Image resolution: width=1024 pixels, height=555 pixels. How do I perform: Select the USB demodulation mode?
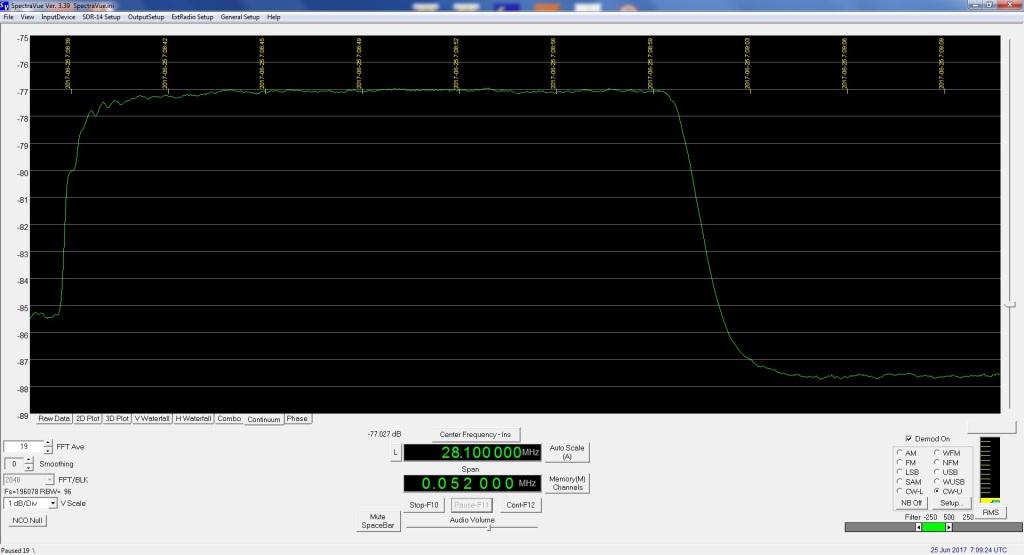(937, 472)
